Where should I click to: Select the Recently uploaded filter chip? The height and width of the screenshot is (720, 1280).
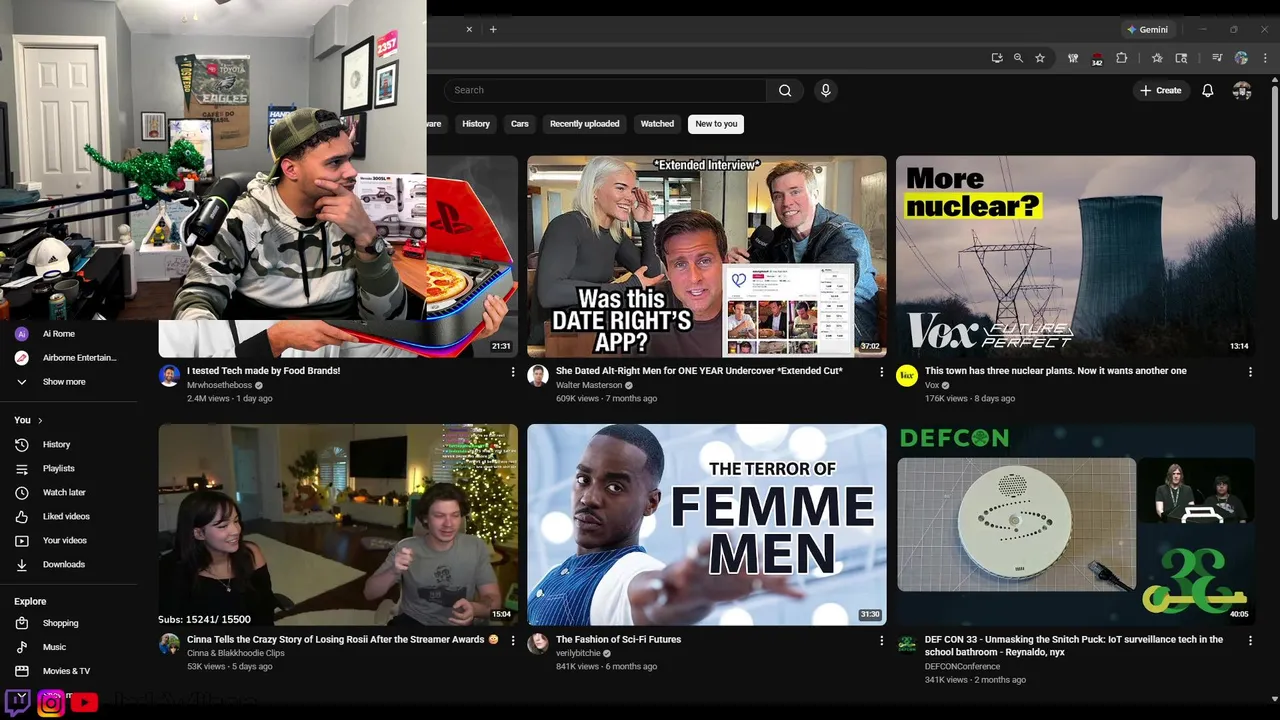(585, 124)
